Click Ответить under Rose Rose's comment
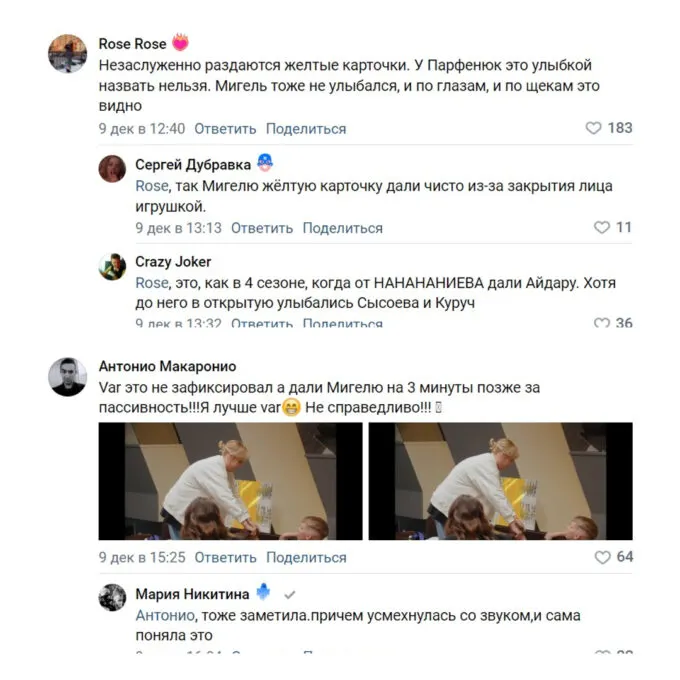Screen dimensions: 680x680 (225, 129)
